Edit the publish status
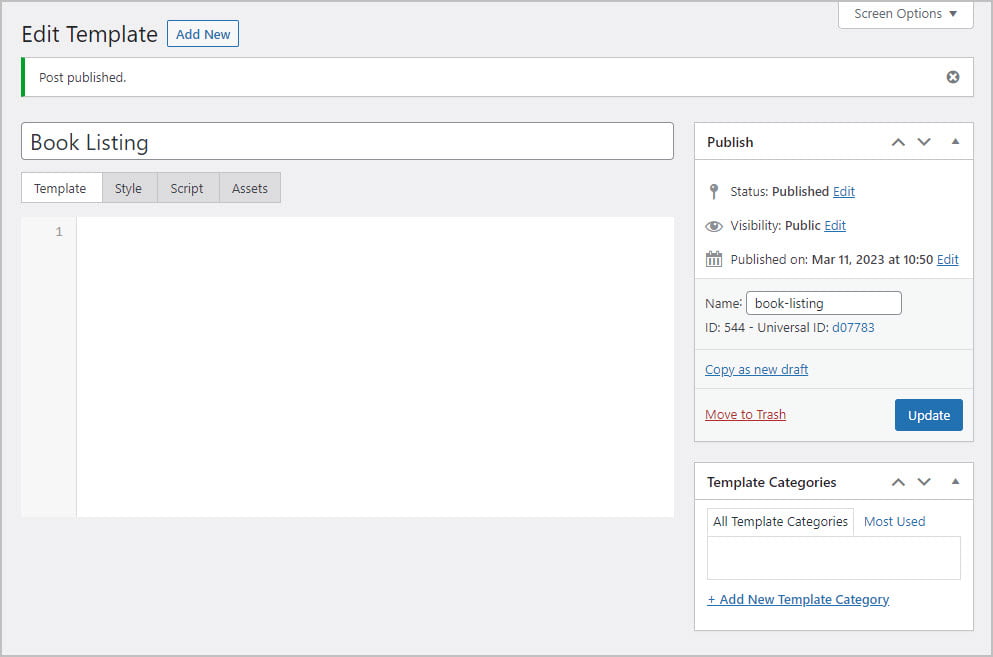Image resolution: width=993 pixels, height=657 pixels. point(844,192)
